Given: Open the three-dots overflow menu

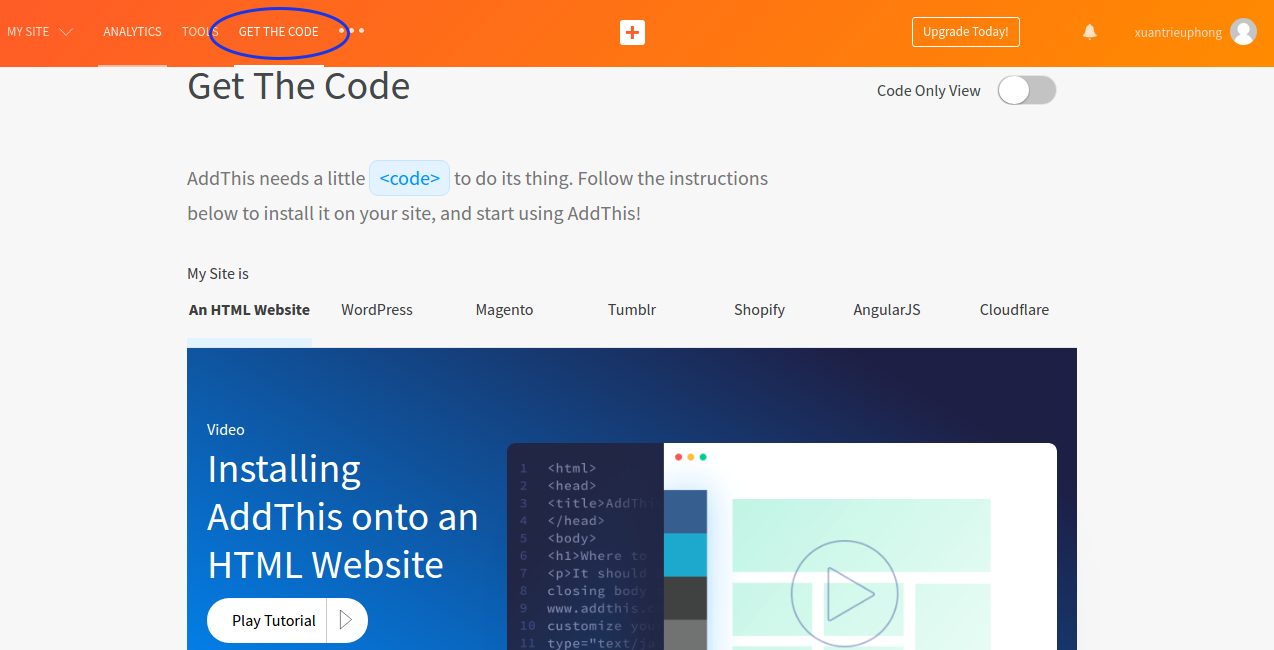Looking at the screenshot, I should [352, 31].
